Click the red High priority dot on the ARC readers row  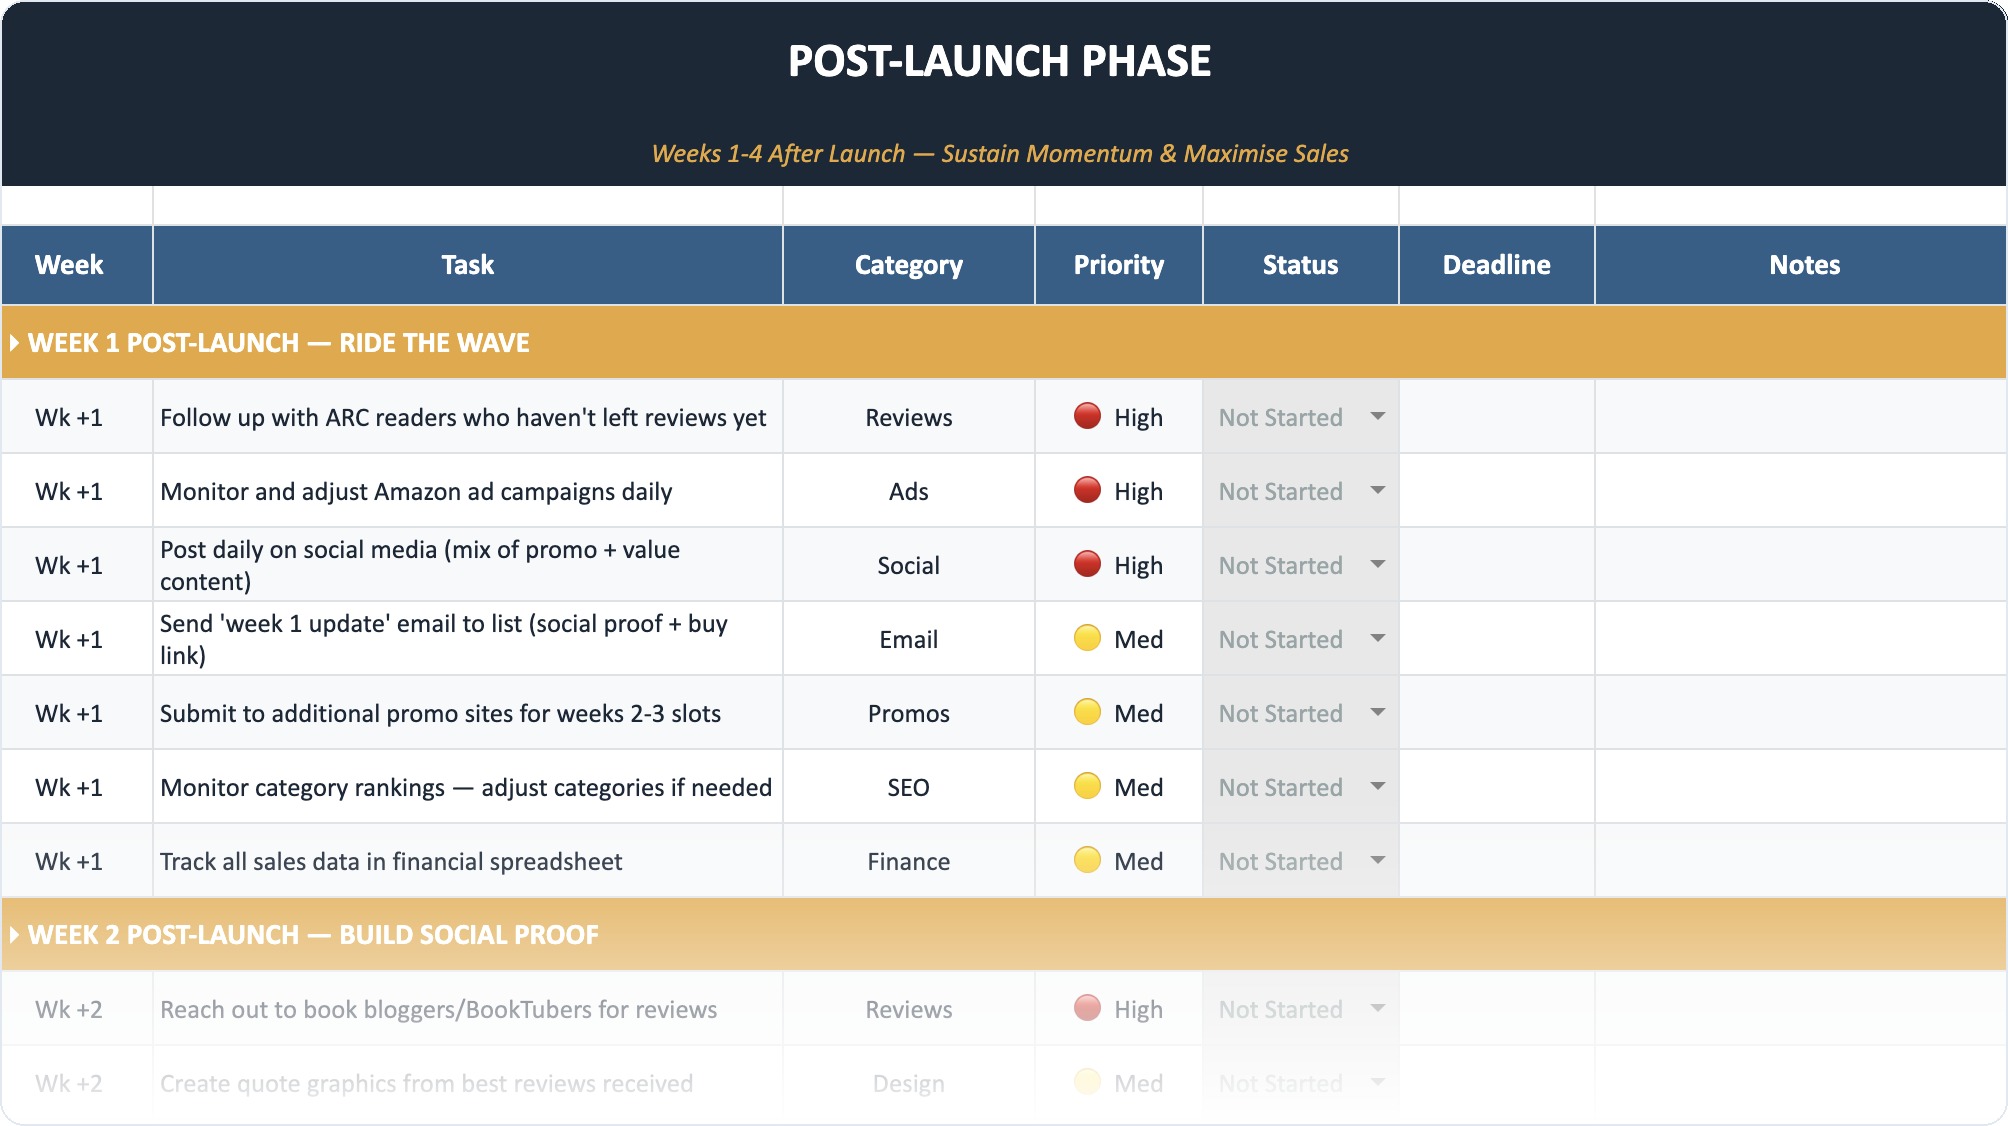pos(1090,417)
